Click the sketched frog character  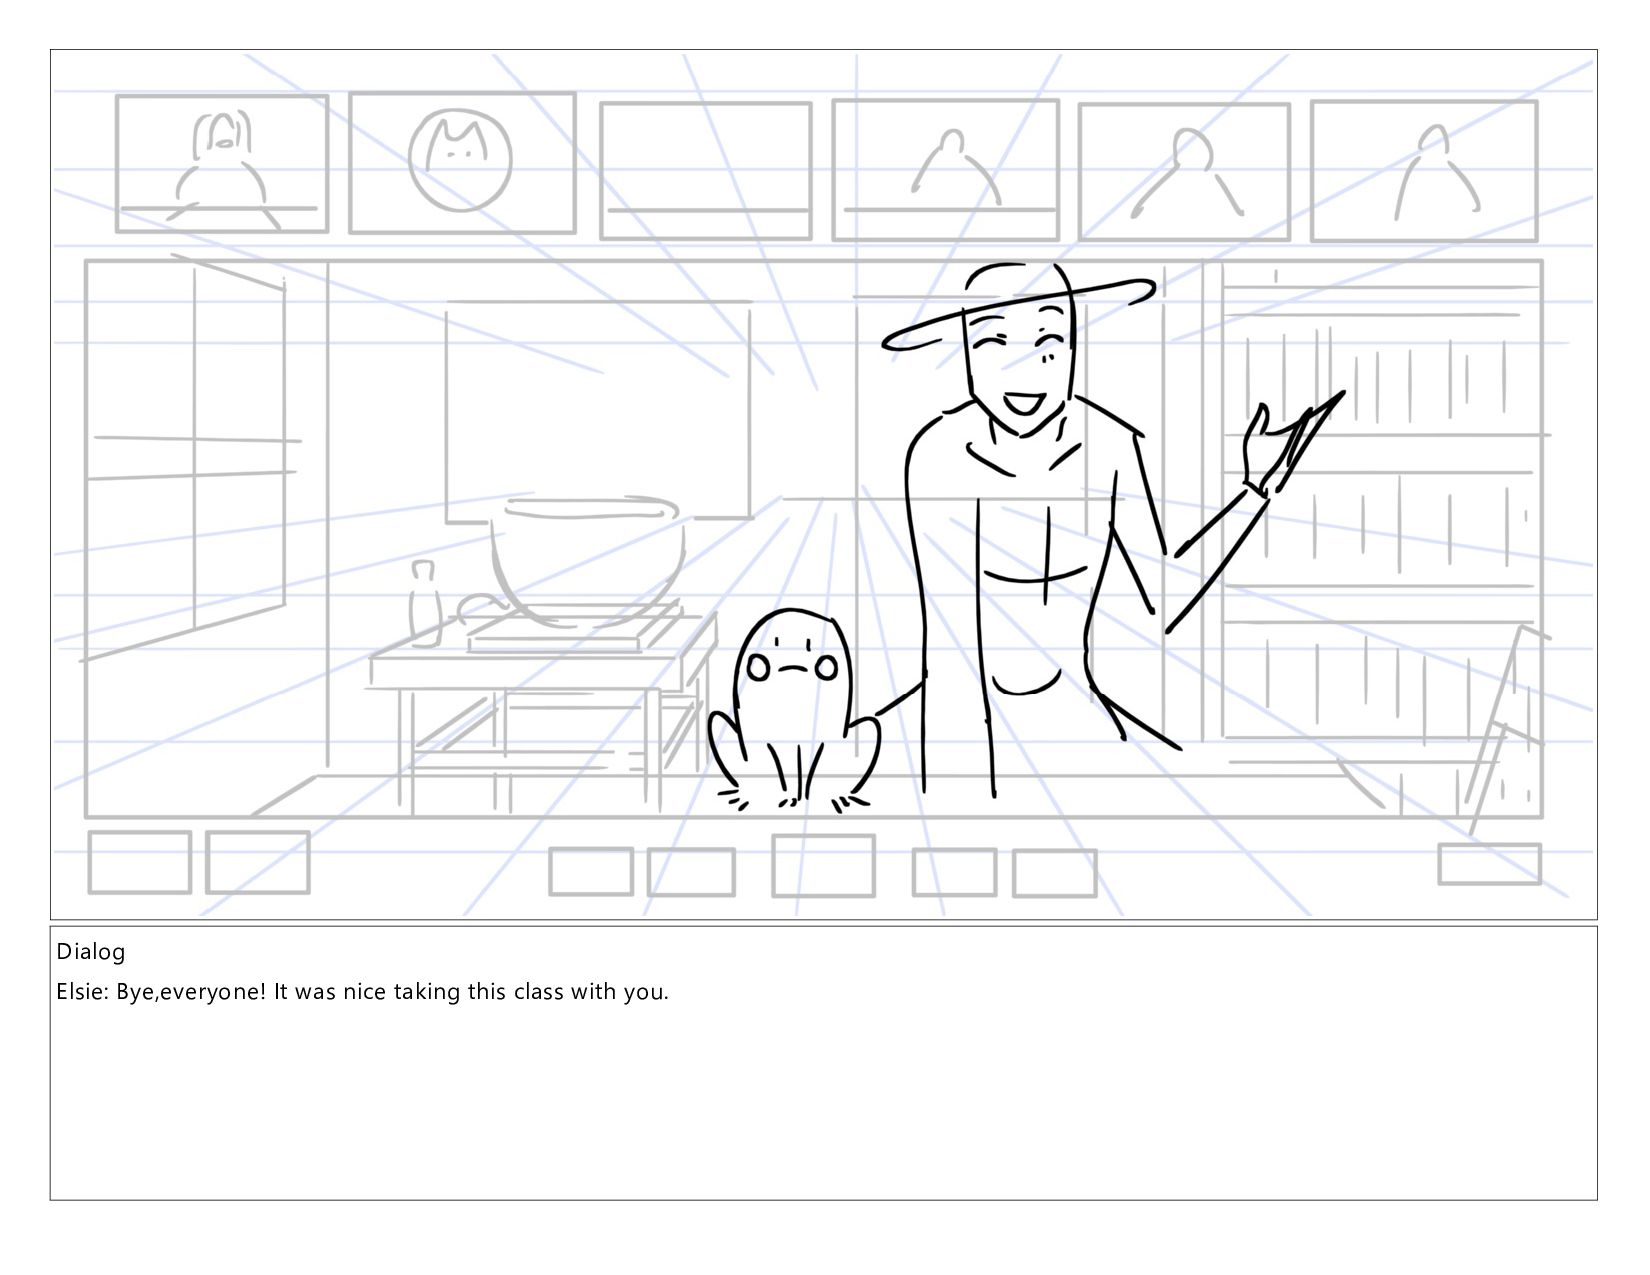[x=794, y=711]
